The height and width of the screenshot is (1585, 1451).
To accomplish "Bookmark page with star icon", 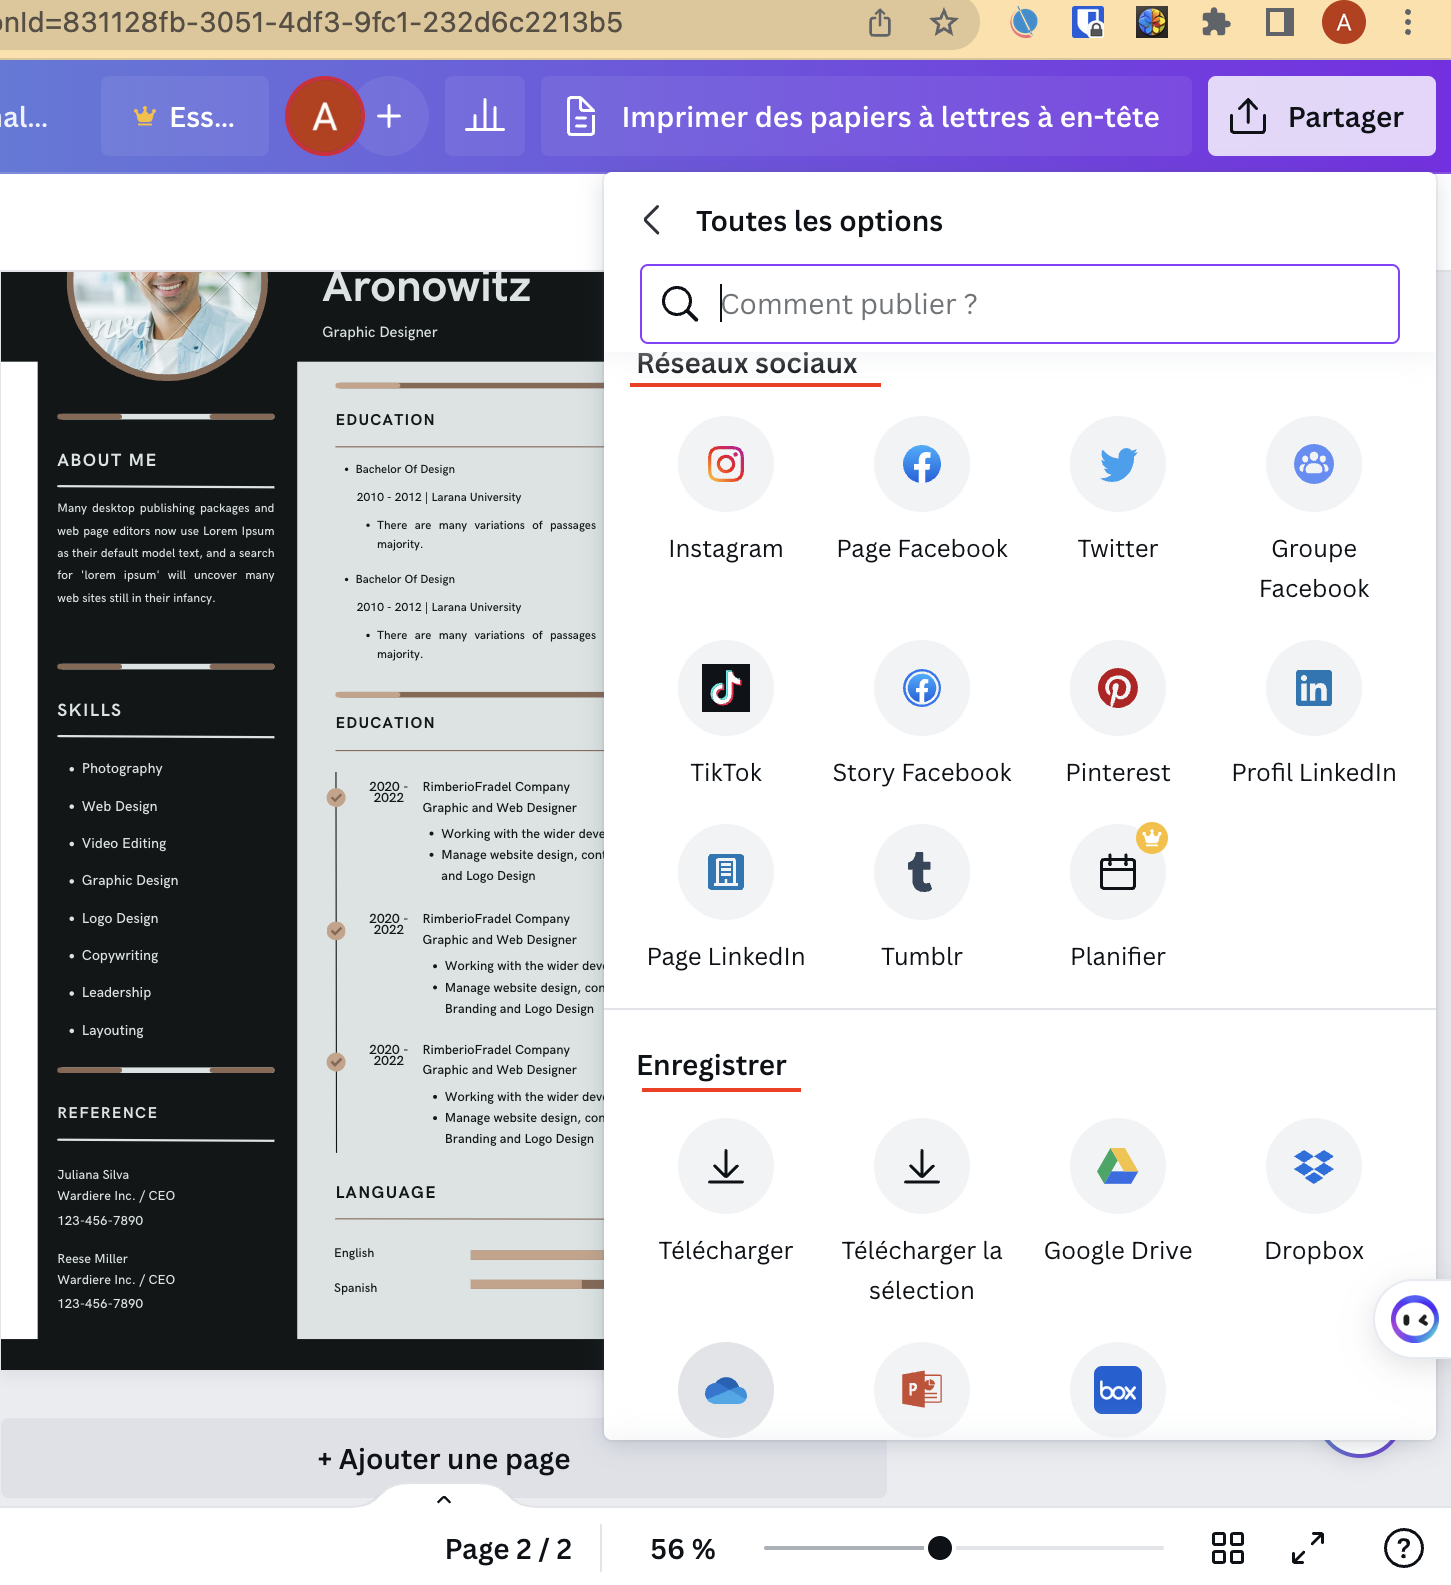I will pyautogui.click(x=944, y=22).
